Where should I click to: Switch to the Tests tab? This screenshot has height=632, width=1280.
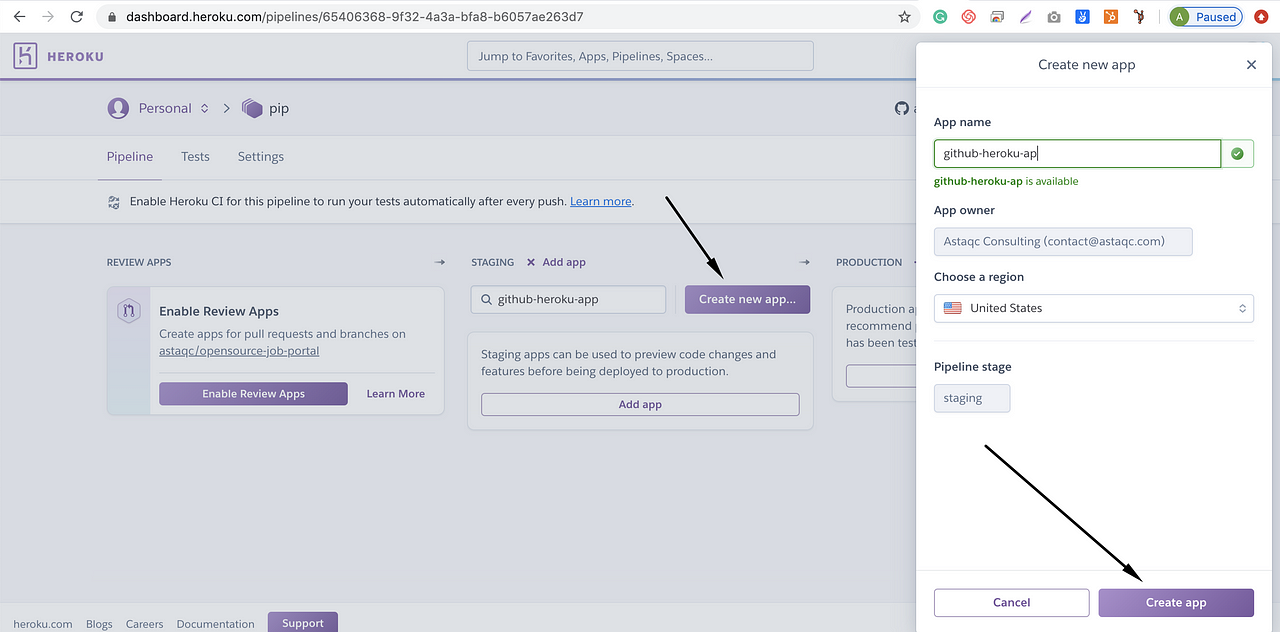tap(195, 156)
